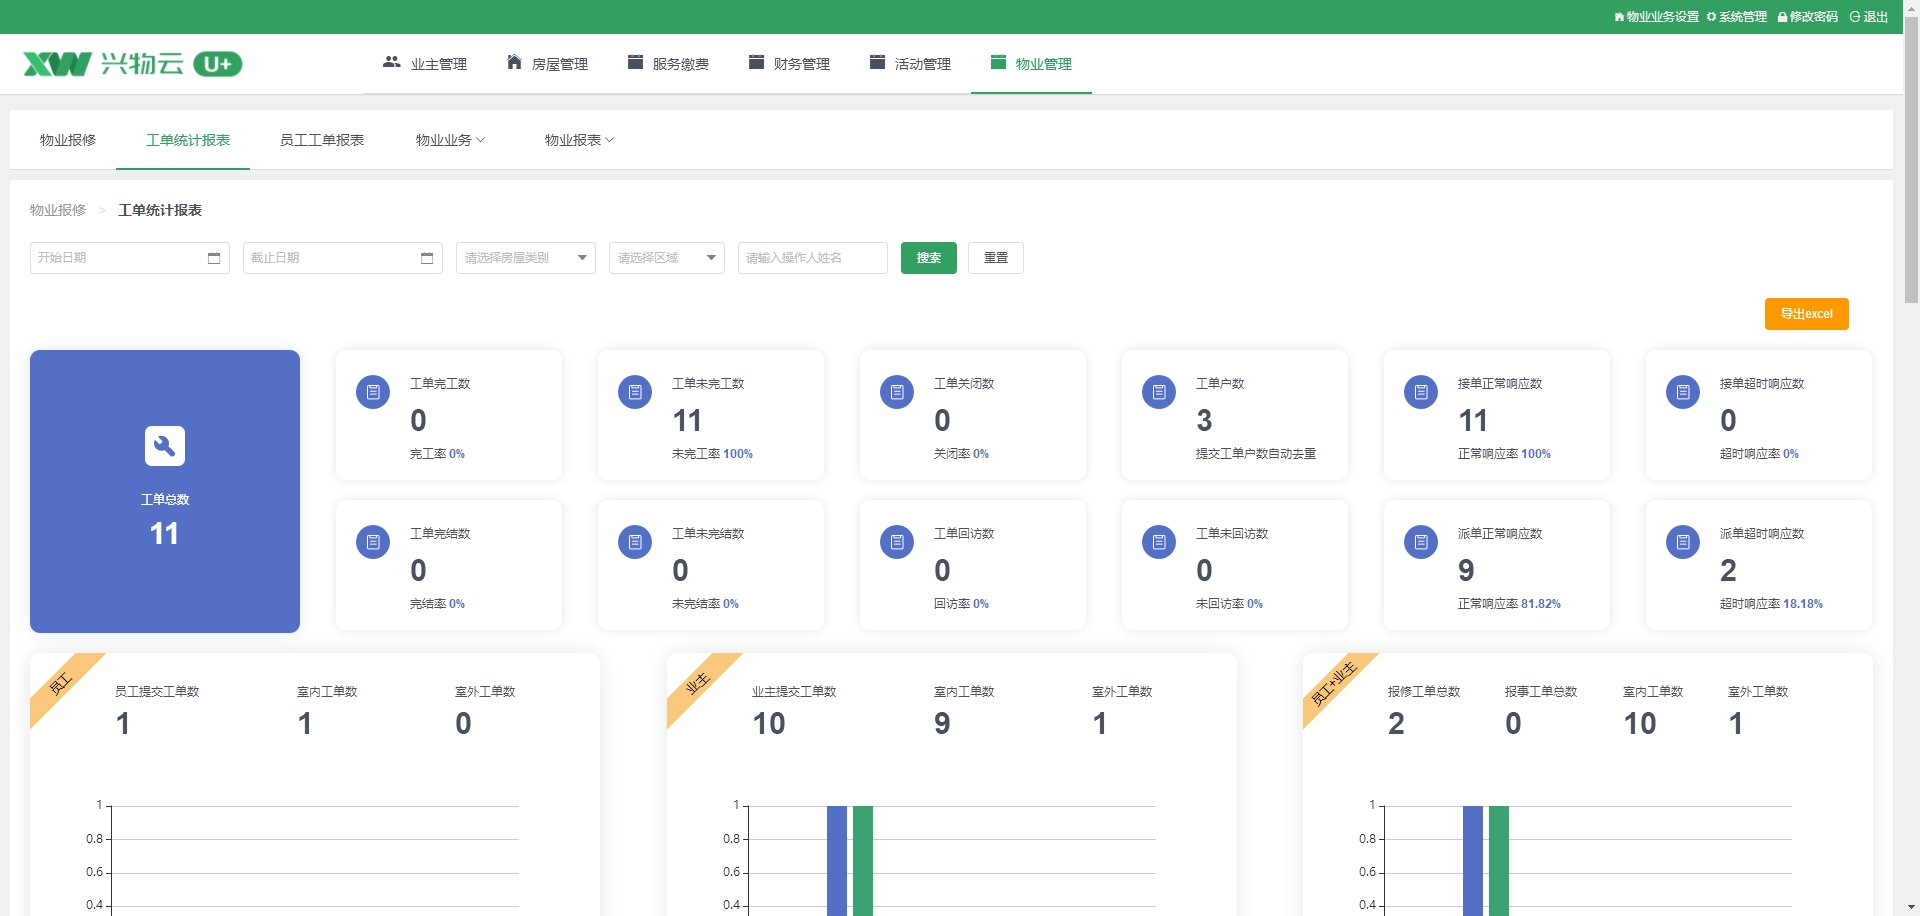This screenshot has height=916, width=1920.
Task: Expand the 物业报表 submenu
Action: point(579,140)
